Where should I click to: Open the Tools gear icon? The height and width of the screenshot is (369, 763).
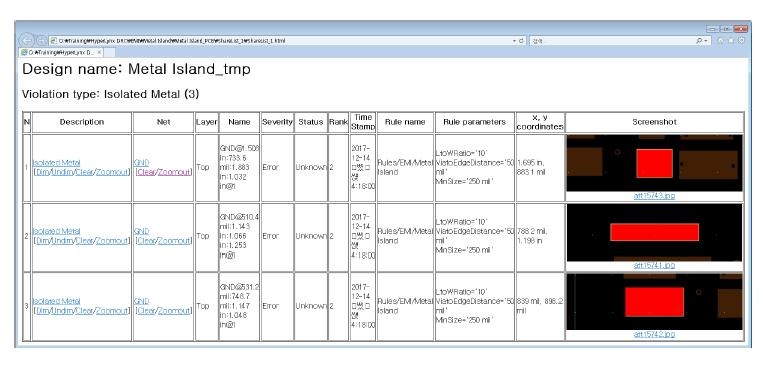tap(741, 41)
